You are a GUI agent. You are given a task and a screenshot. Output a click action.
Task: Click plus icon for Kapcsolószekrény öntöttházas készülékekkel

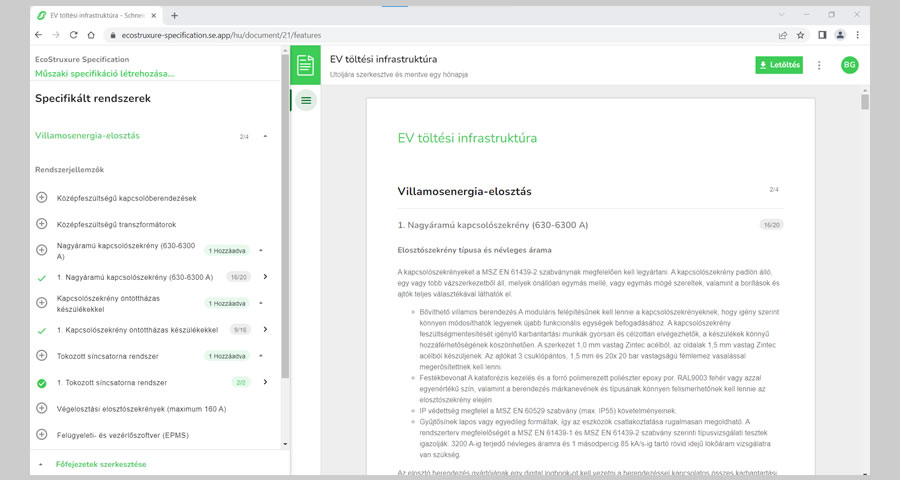click(41, 303)
